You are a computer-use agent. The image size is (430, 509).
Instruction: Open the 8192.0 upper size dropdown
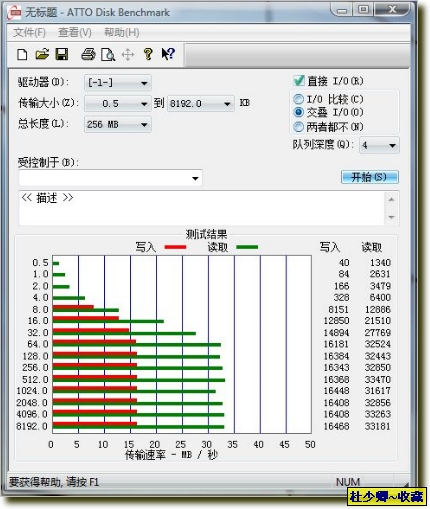(x=200, y=104)
